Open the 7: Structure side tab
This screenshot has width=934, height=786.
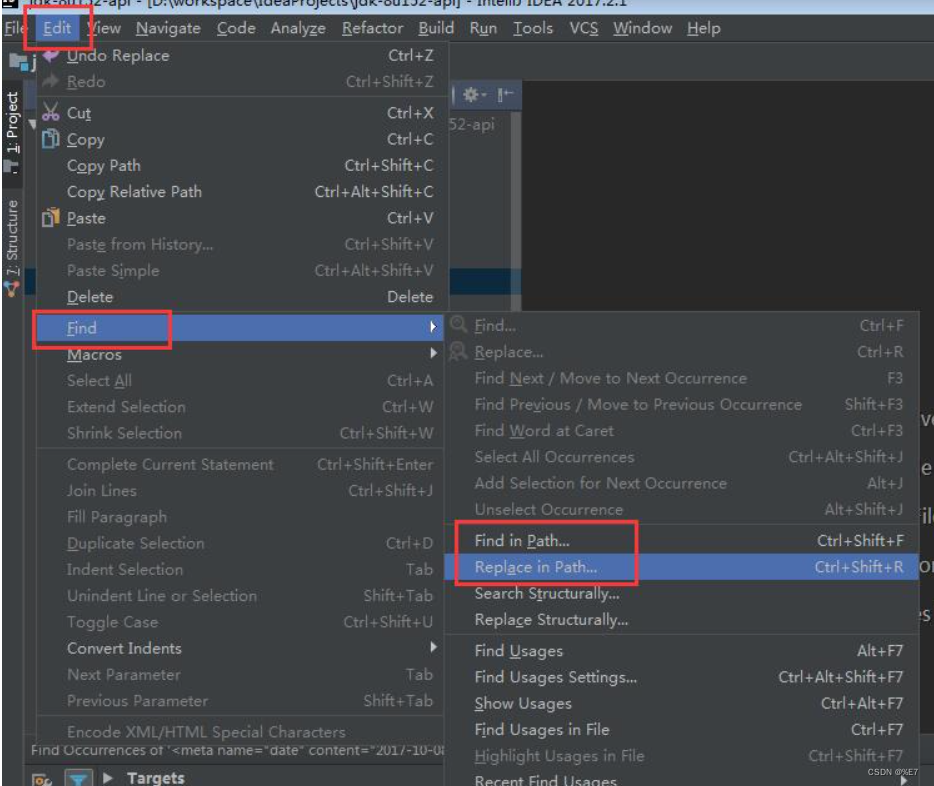(12, 237)
